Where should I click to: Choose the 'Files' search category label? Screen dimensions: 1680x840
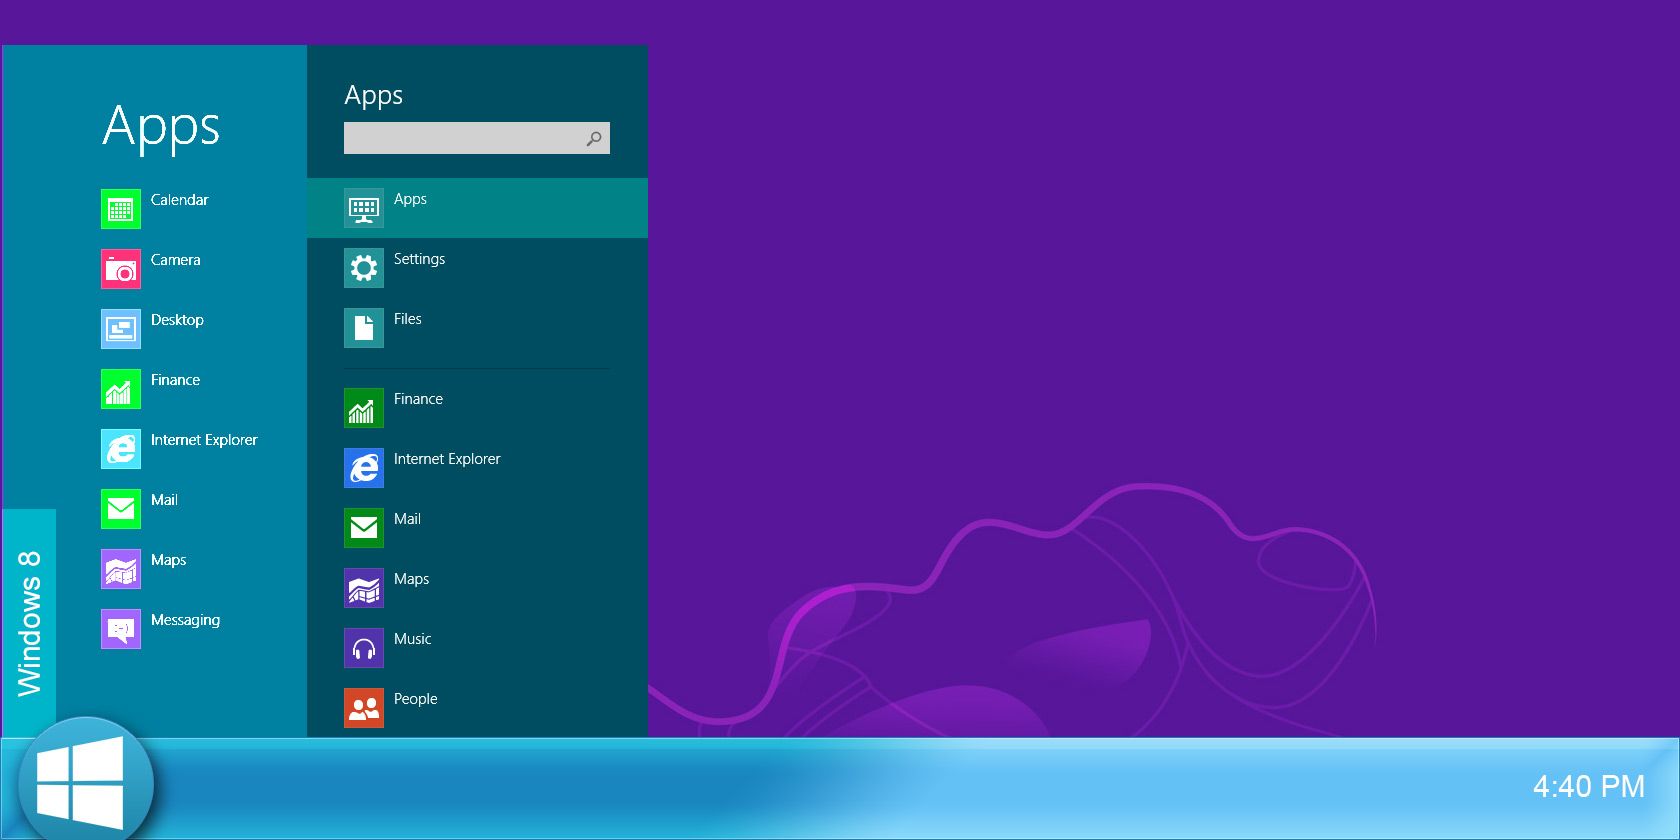407,319
